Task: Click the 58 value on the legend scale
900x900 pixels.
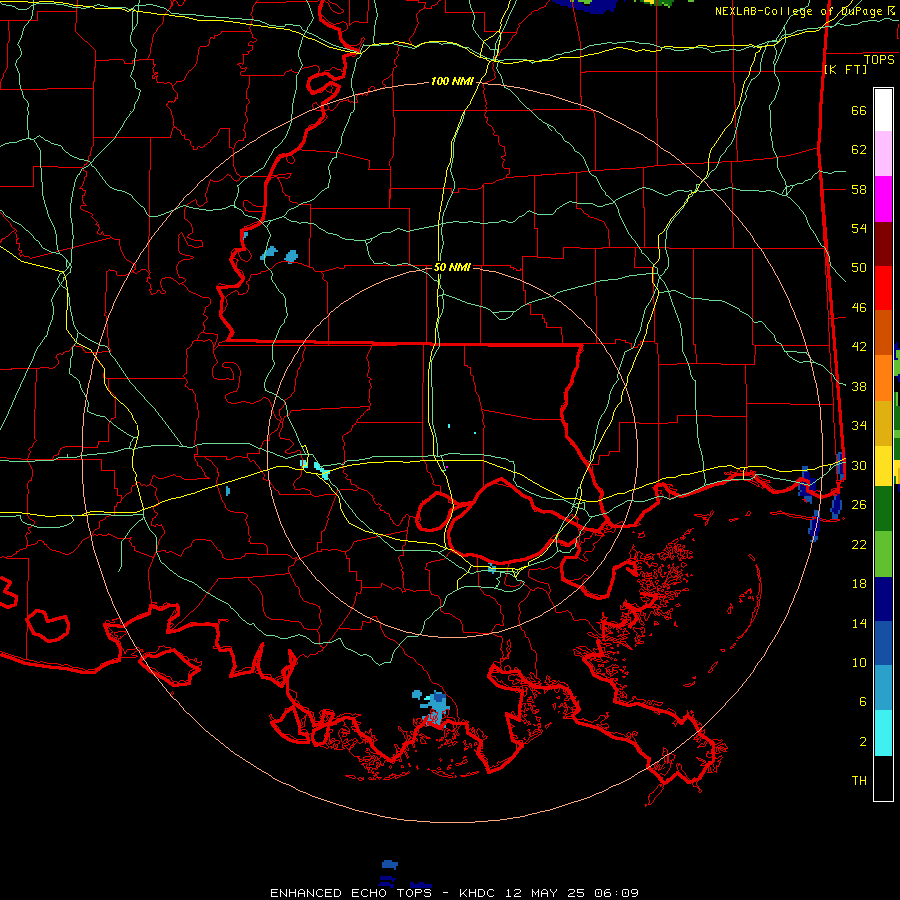Action: click(x=859, y=189)
